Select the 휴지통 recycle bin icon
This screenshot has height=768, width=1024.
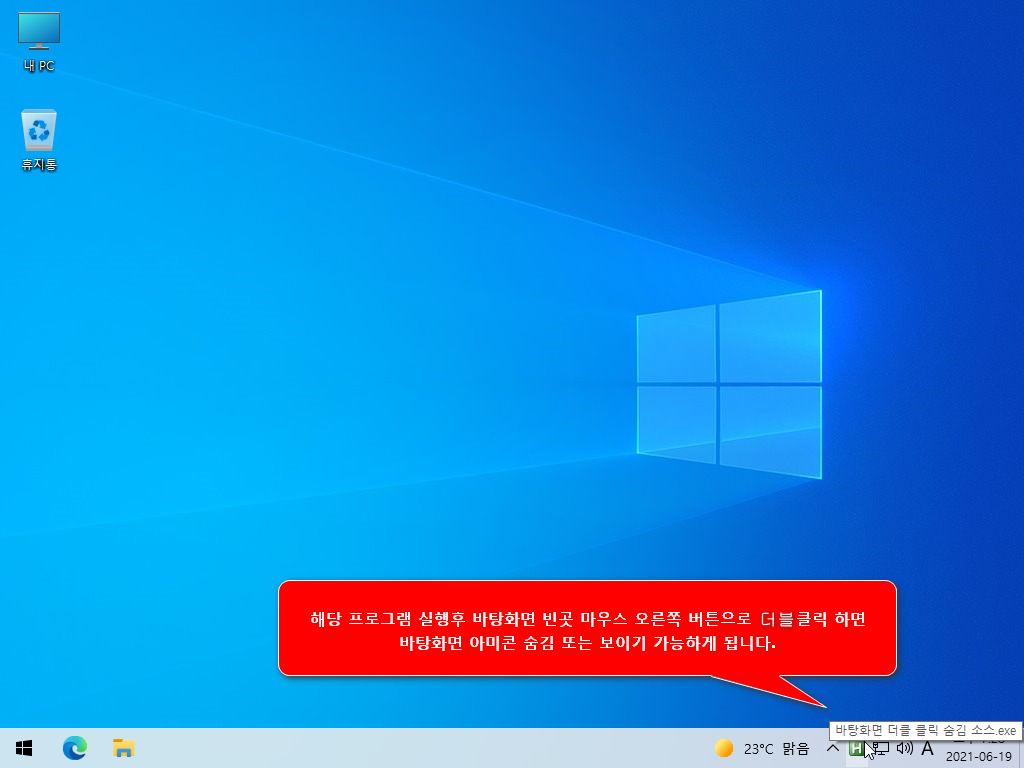tap(39, 140)
